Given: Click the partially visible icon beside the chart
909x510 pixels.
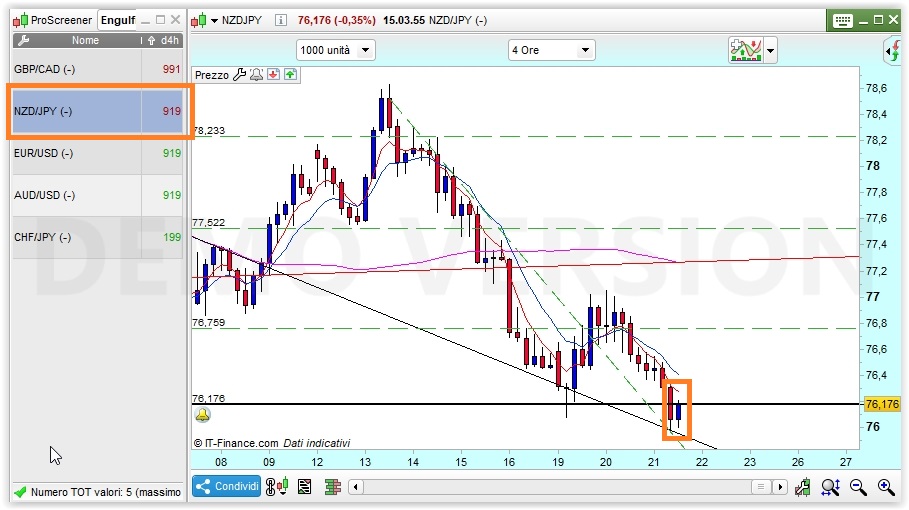Looking at the screenshot, I should pos(893,51).
